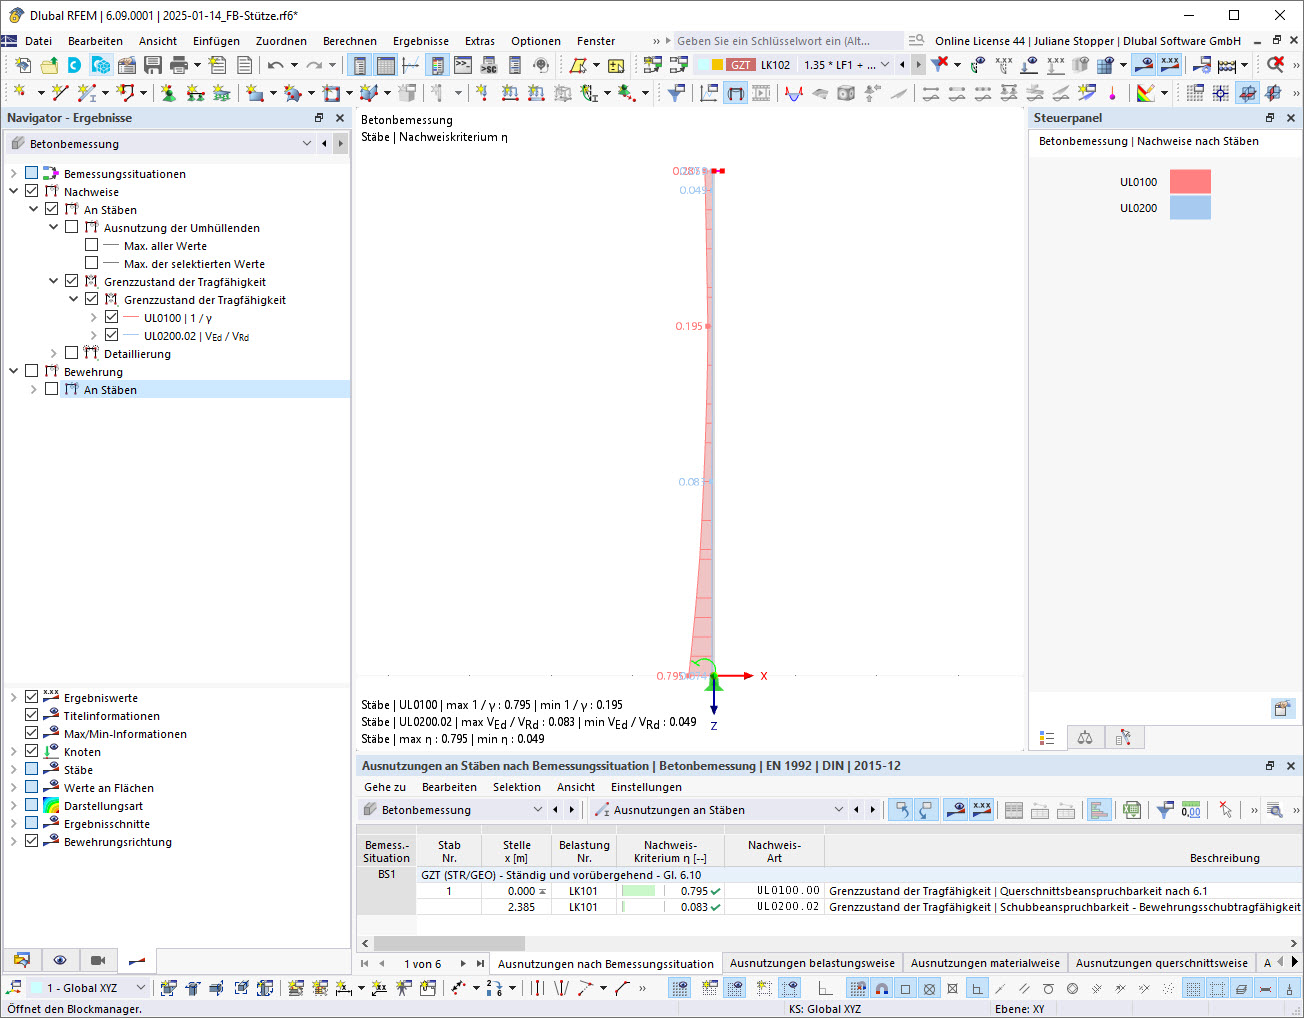Click the GZT design situation button

(740, 65)
